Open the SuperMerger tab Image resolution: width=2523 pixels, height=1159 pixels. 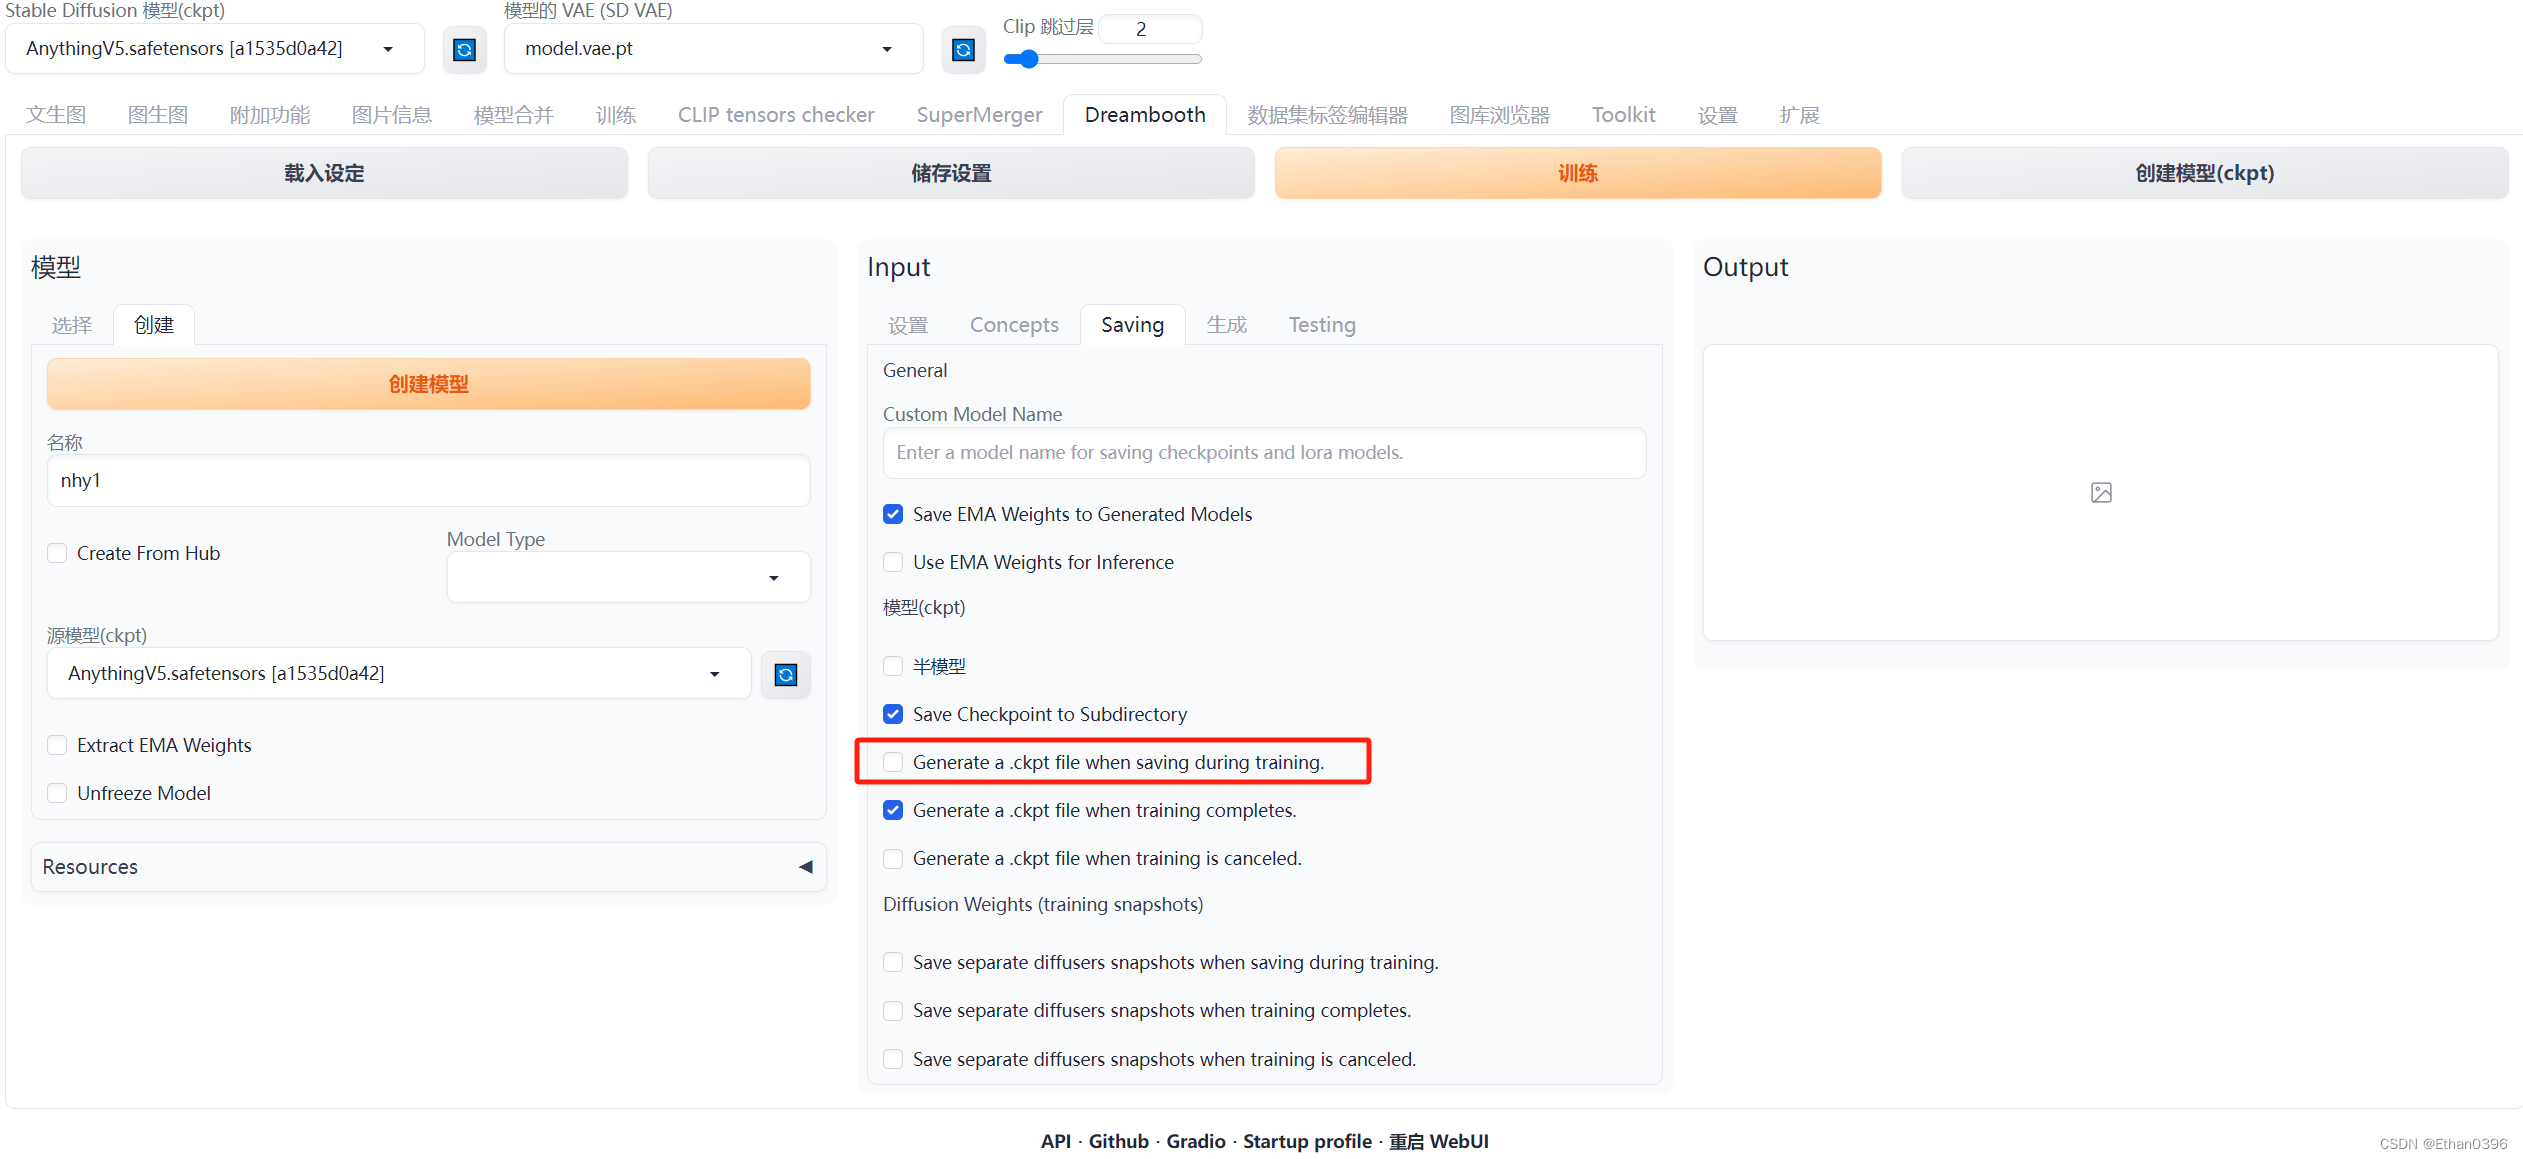(978, 115)
